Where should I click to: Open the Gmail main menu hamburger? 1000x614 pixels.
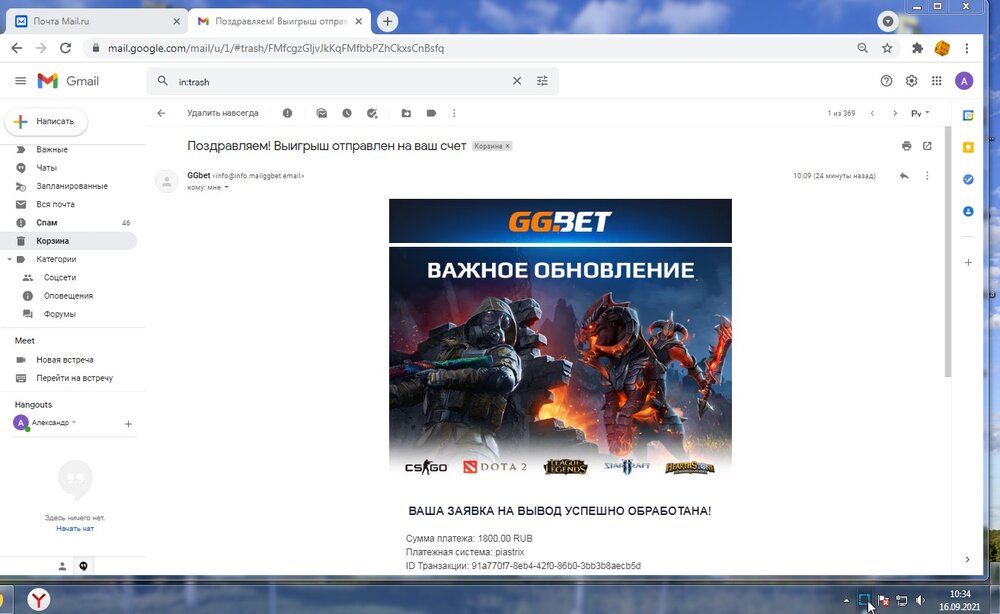tap(20, 81)
